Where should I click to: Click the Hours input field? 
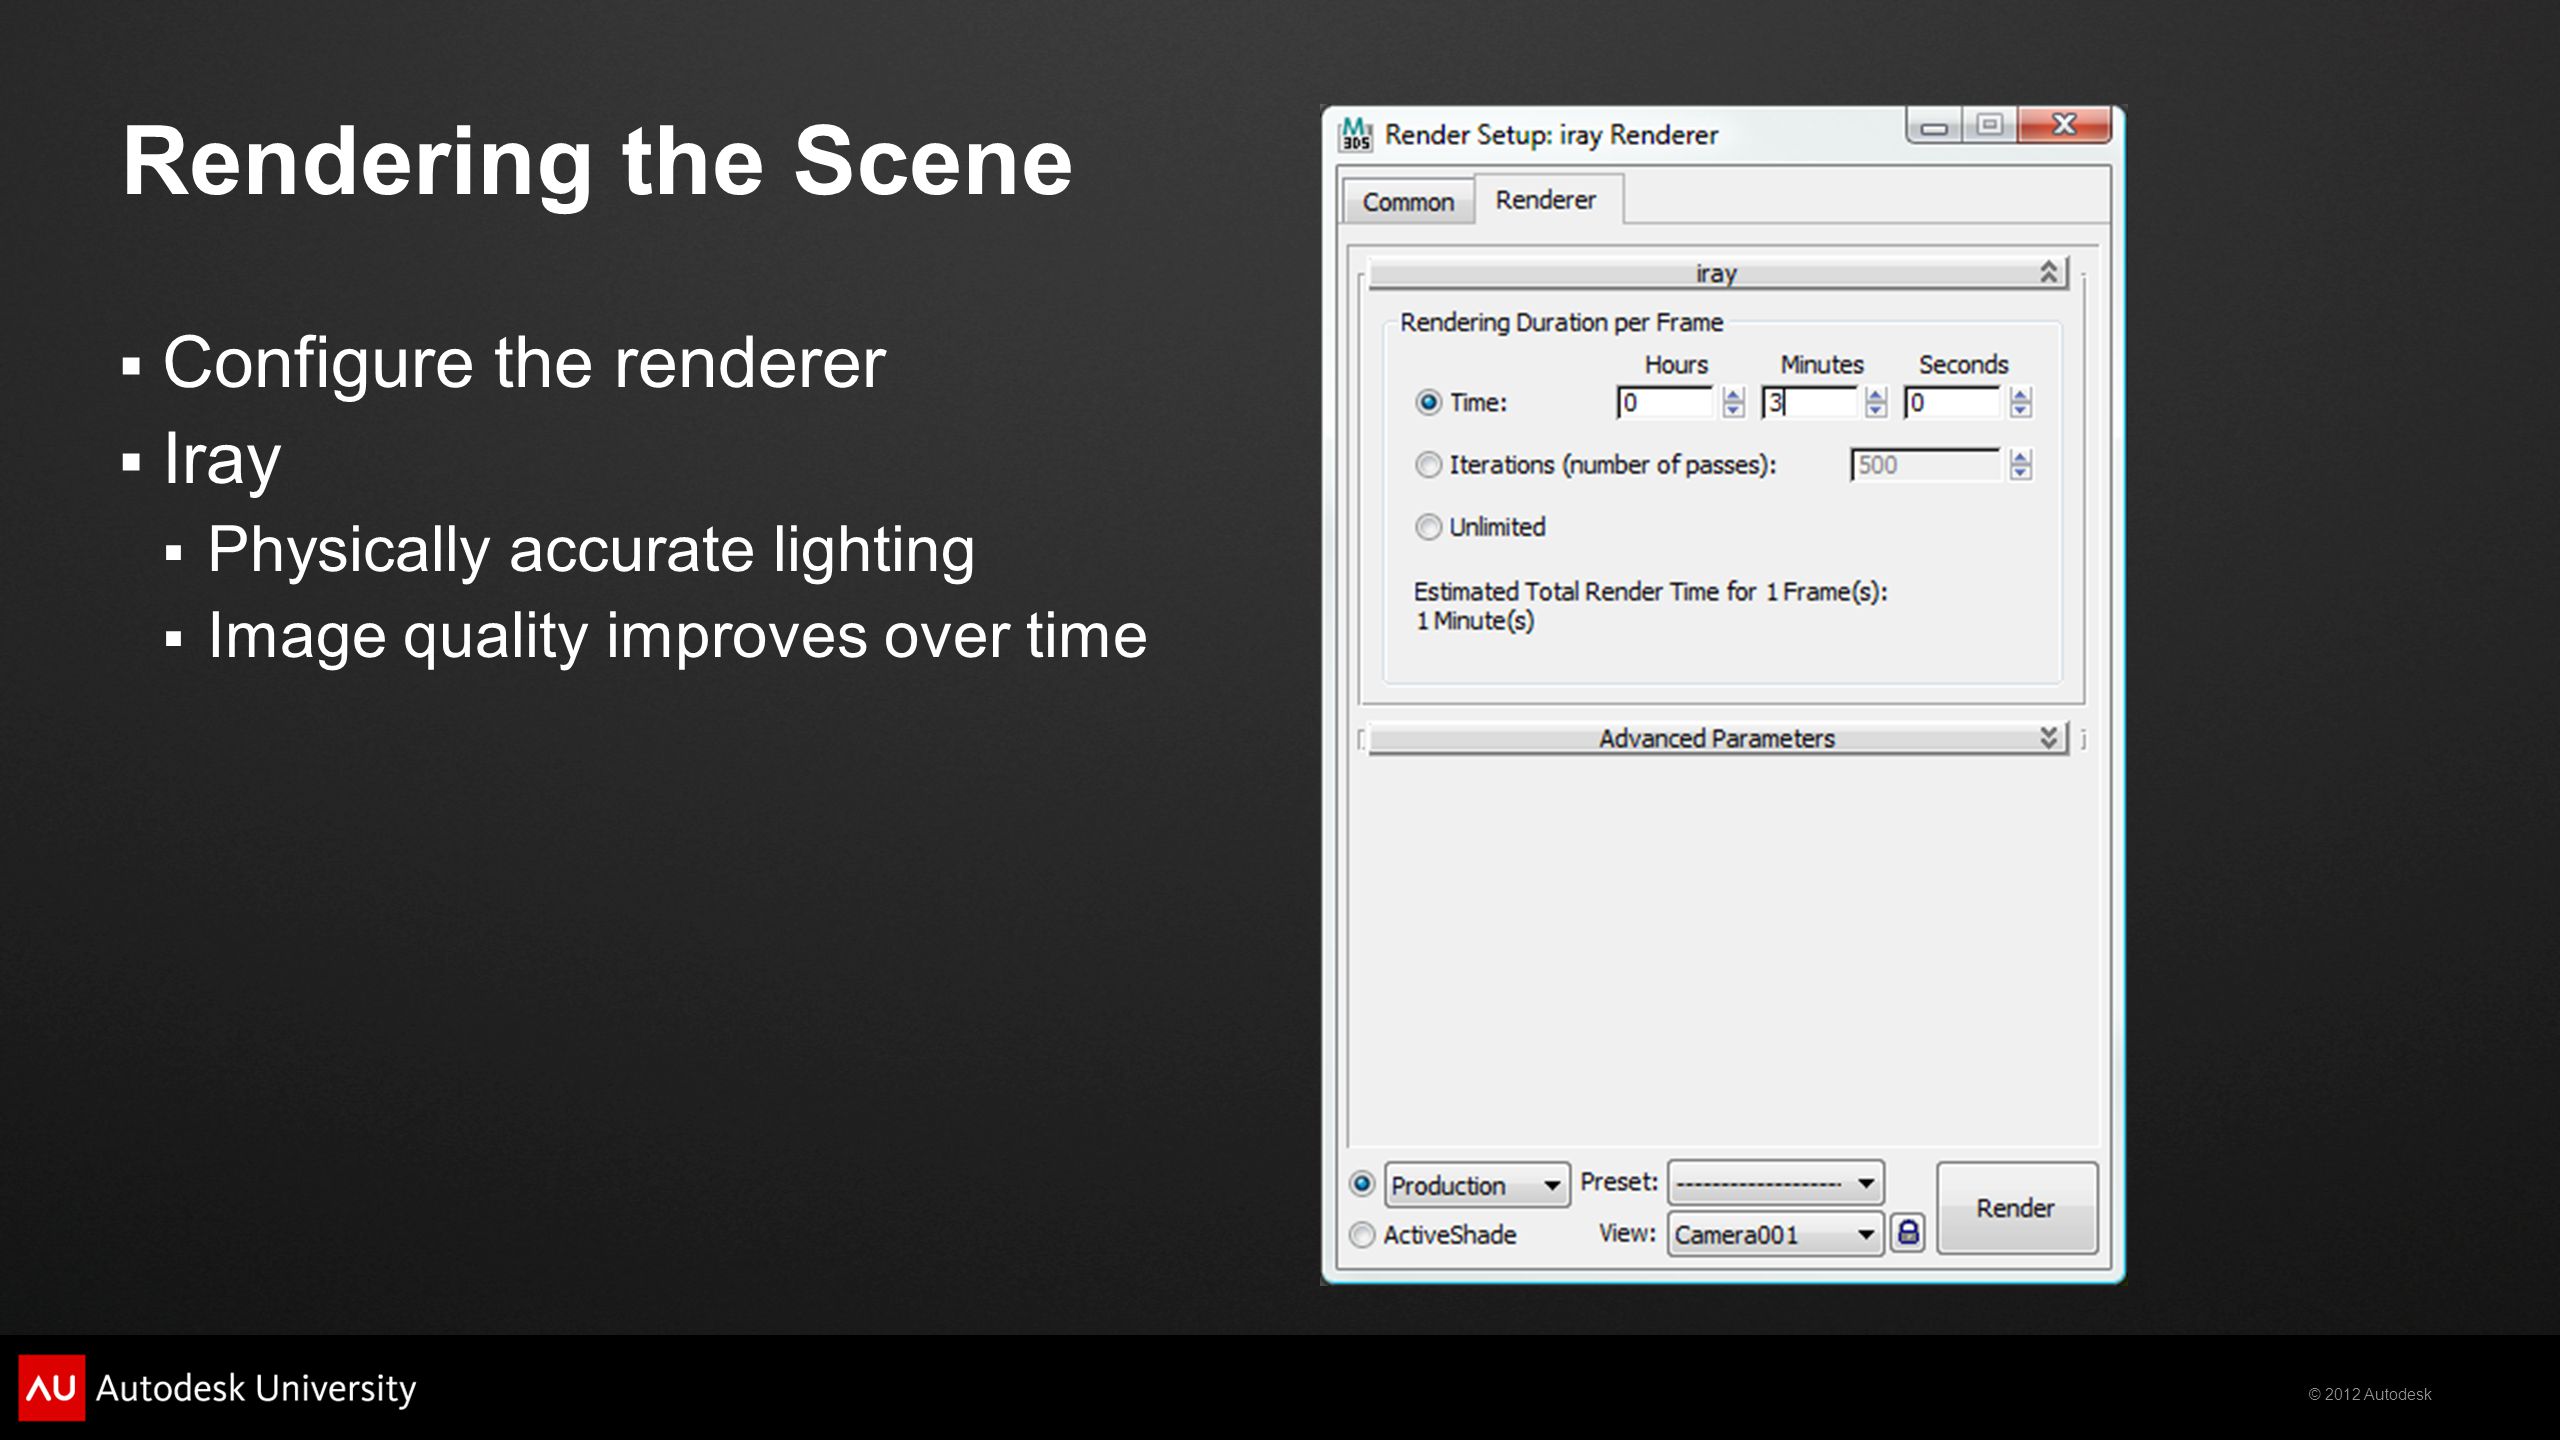(x=1665, y=402)
